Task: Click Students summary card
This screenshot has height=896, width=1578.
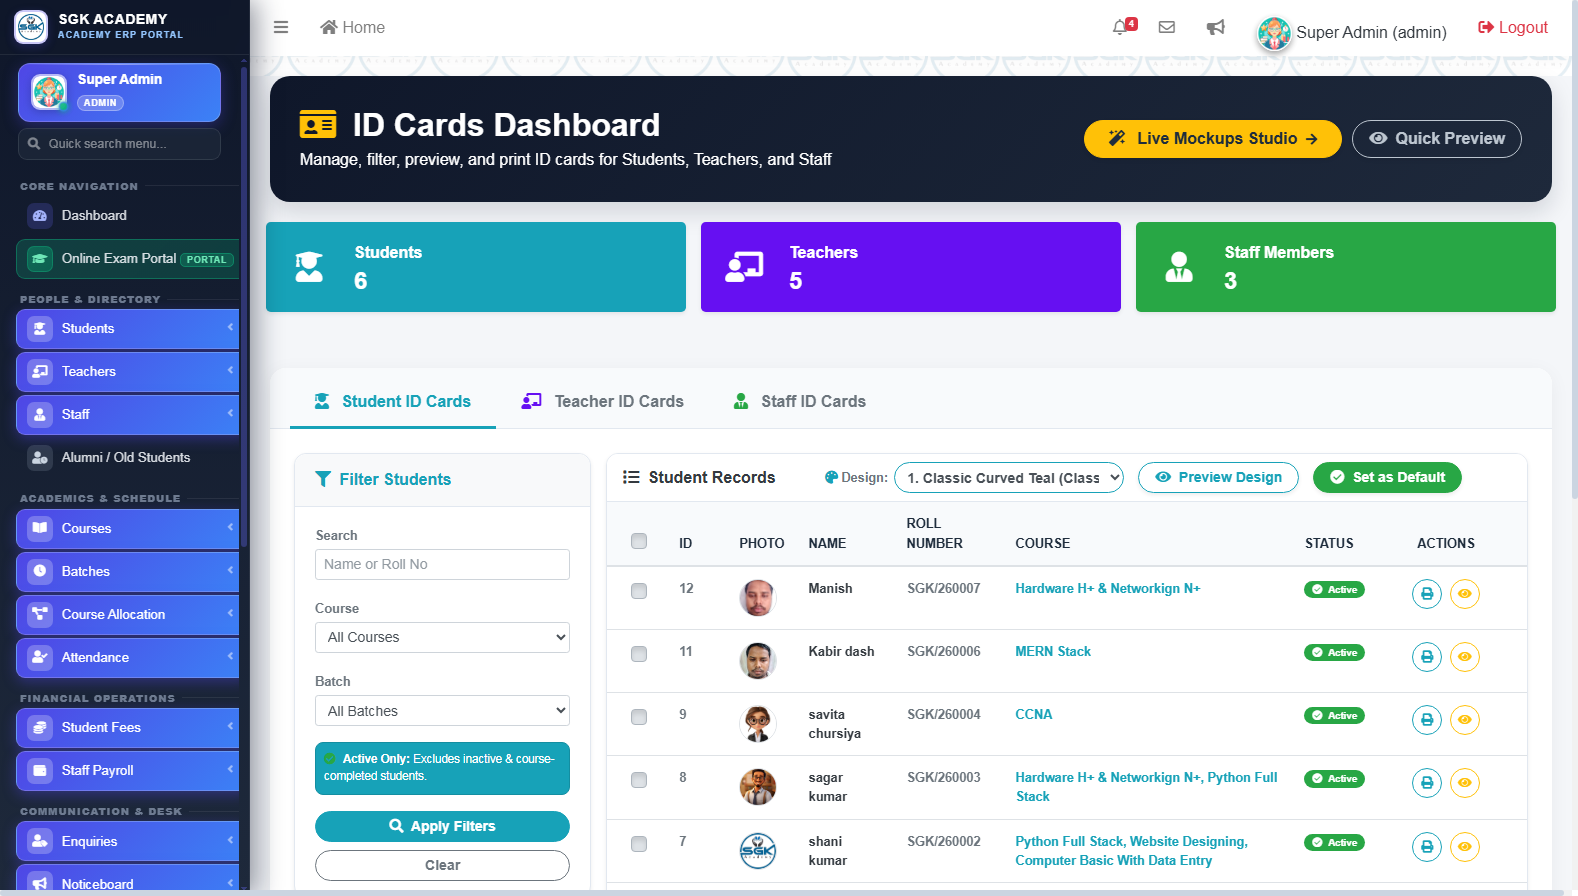Action: pyautogui.click(x=476, y=267)
